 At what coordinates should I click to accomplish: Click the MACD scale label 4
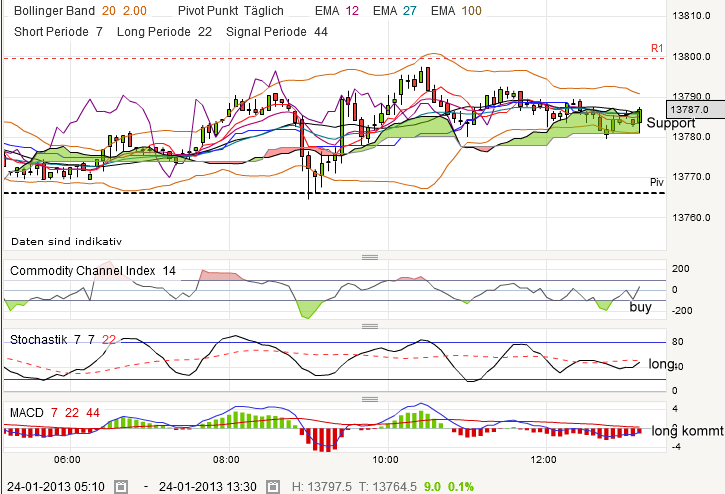click(x=675, y=408)
